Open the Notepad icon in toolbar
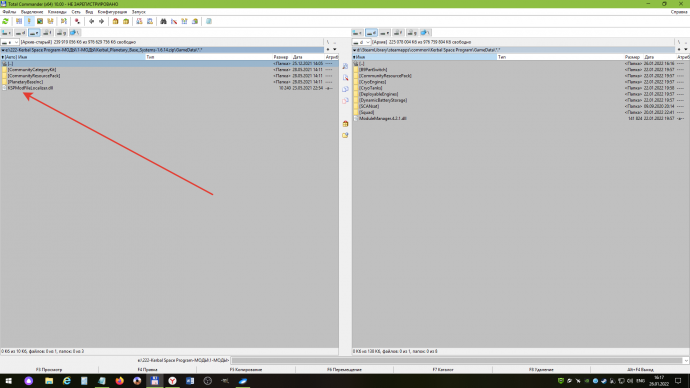 [x=209, y=21]
